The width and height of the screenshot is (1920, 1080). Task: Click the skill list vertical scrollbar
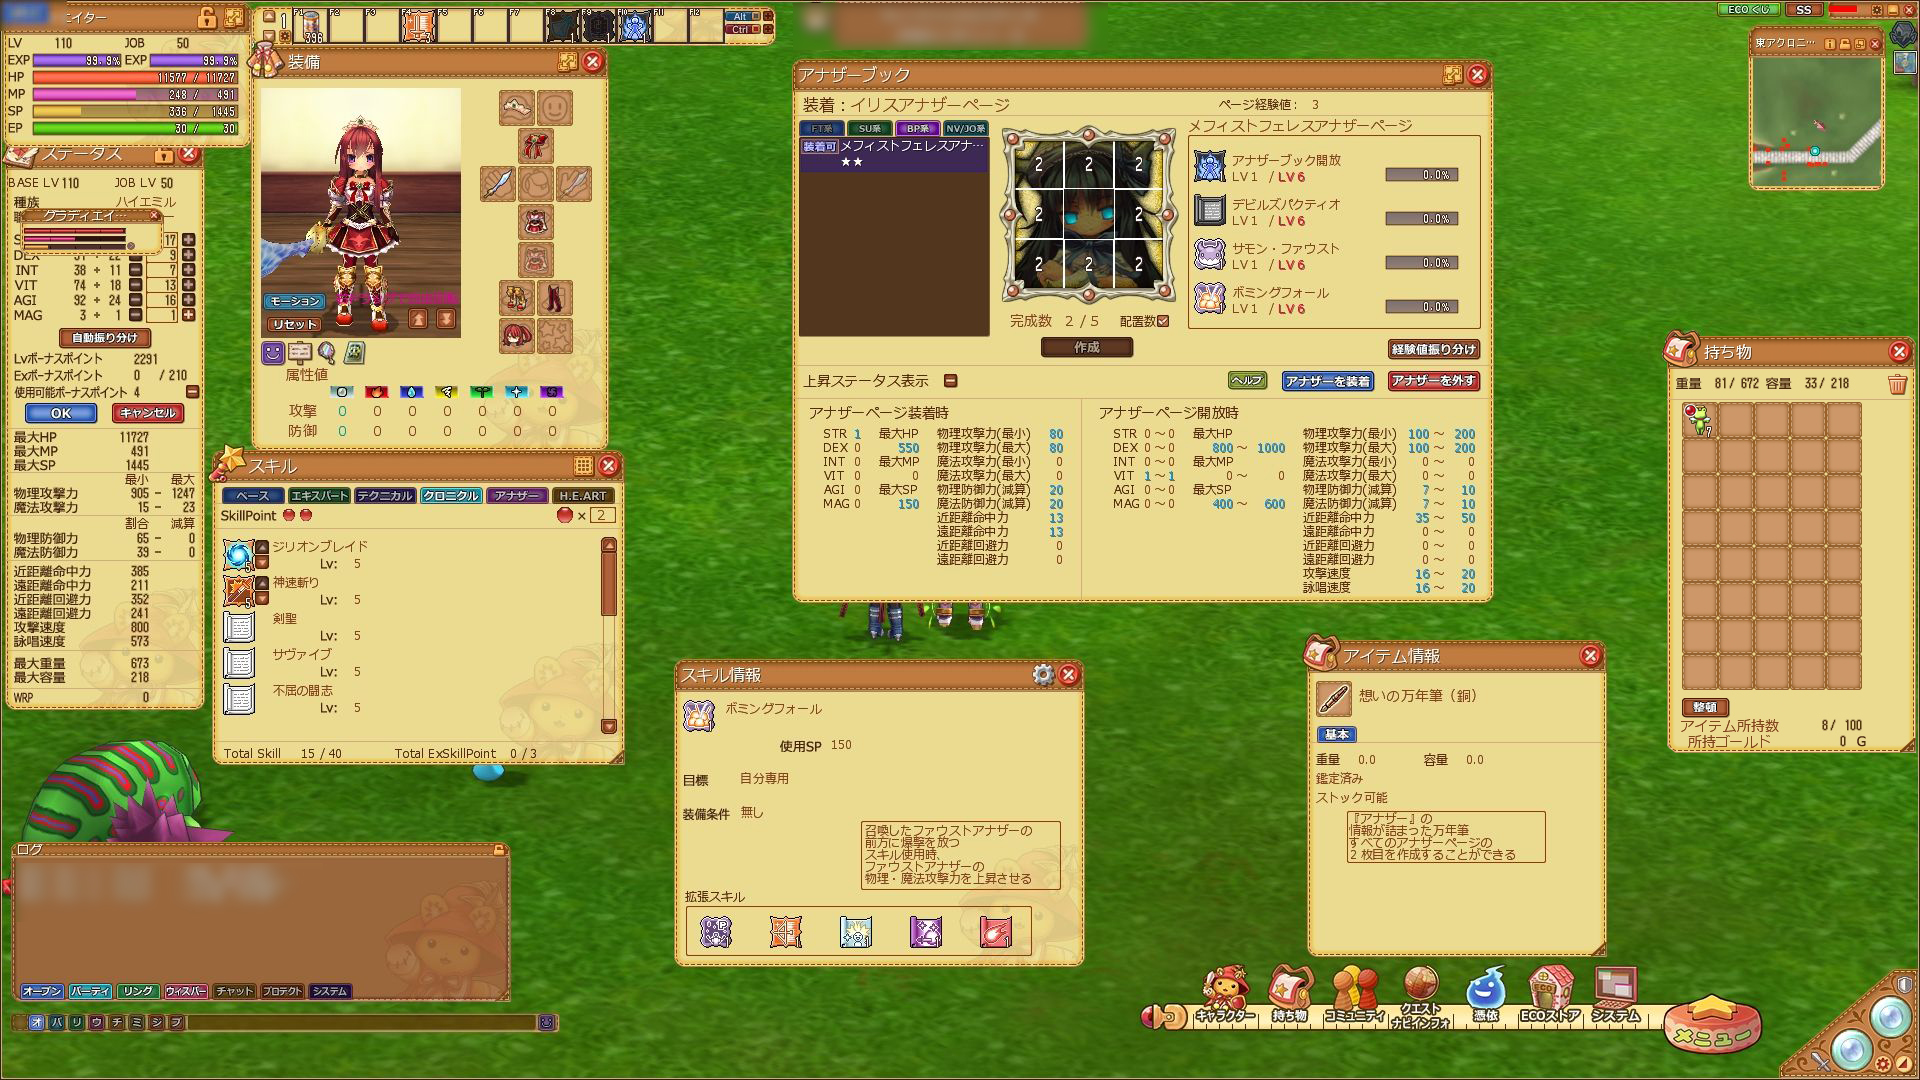pos(608,585)
